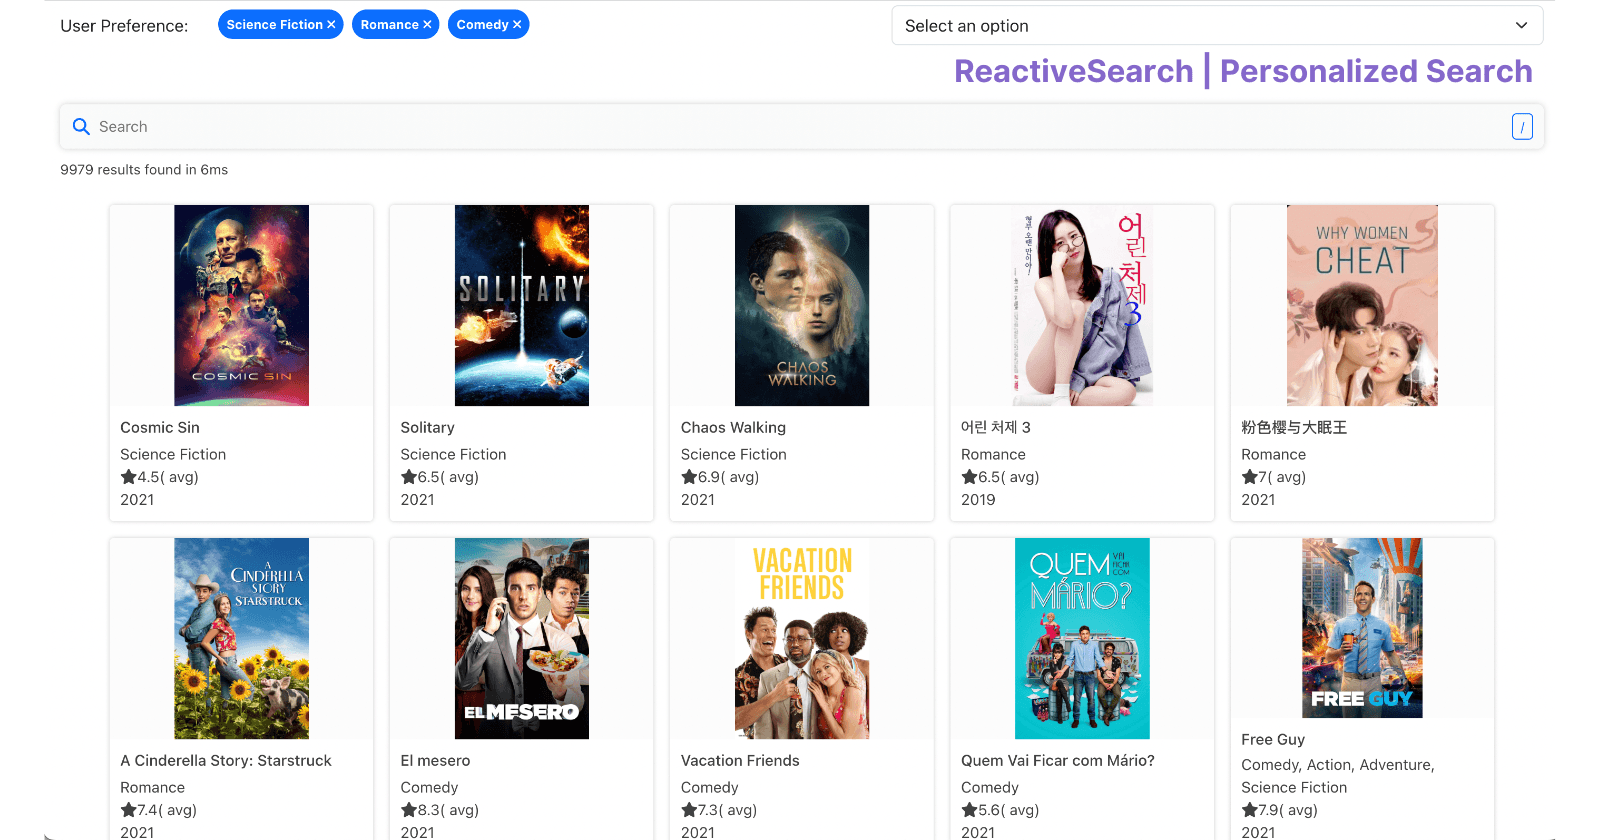This screenshot has width=1600, height=840.
Task: Click the star icon on Chaos Walking
Action: point(689,477)
